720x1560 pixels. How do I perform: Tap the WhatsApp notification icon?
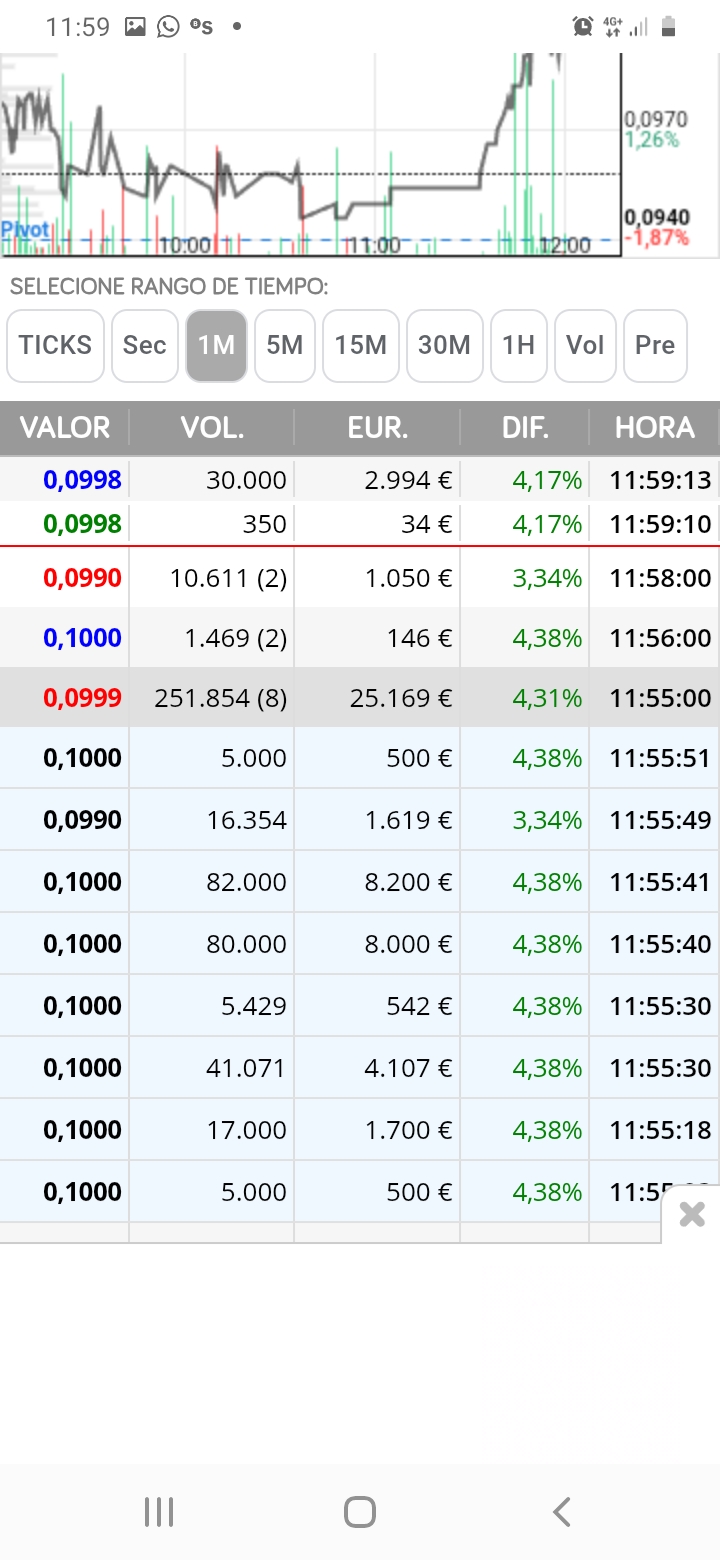point(168,27)
